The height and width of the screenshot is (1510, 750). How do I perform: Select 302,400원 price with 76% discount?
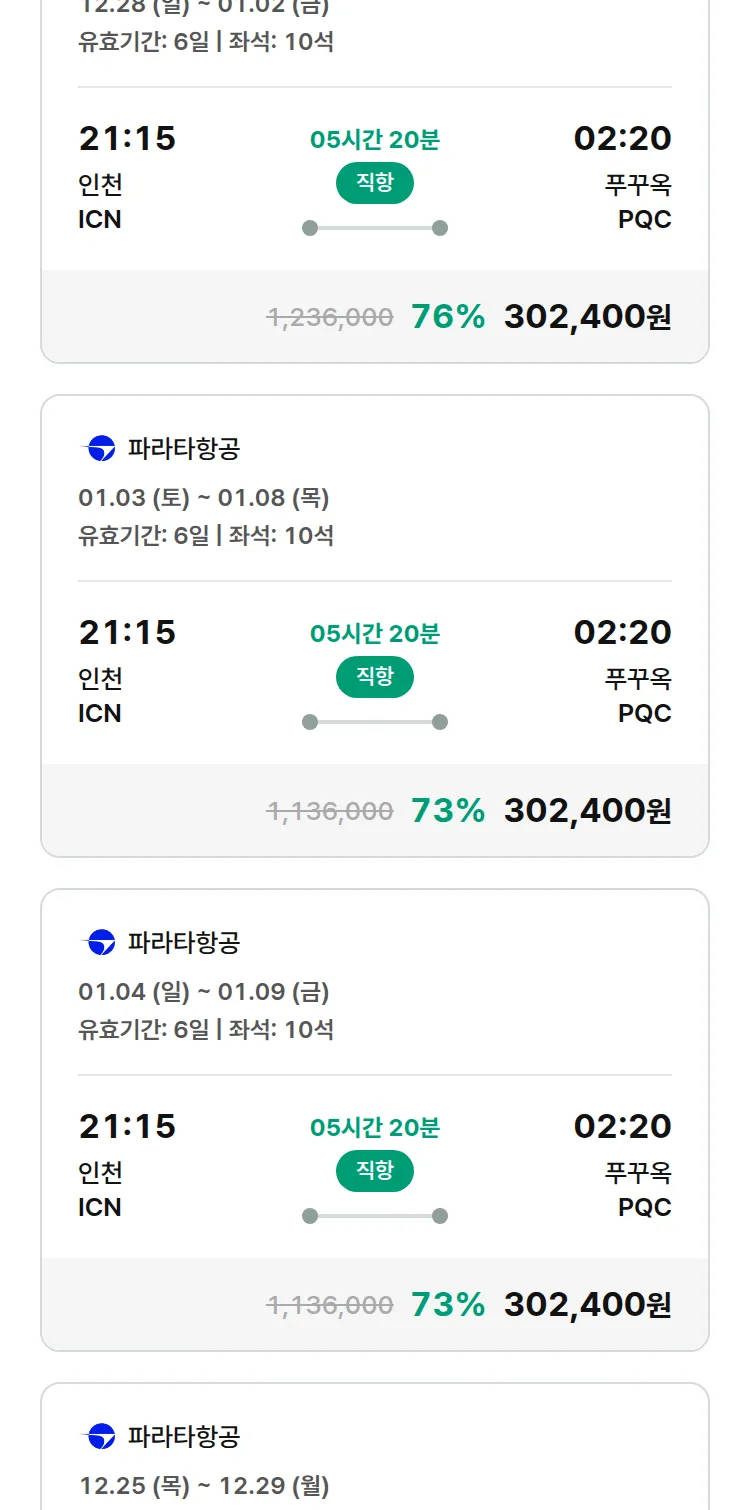pyautogui.click(x=587, y=317)
